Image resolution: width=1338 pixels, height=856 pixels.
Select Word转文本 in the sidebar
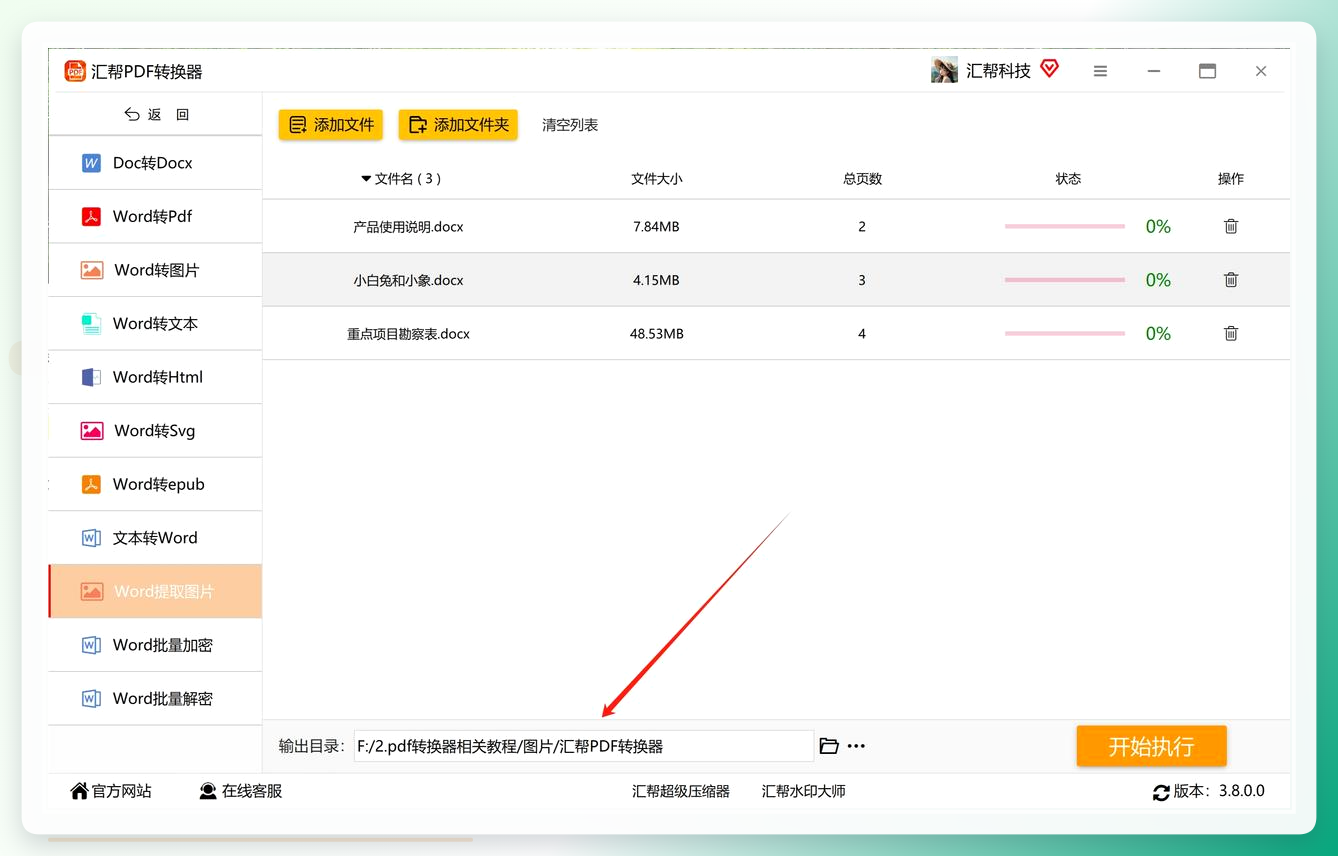[x=155, y=323]
